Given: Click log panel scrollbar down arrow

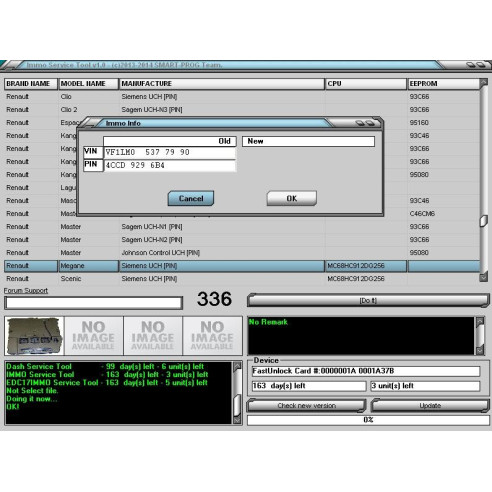Looking at the screenshot, I should 237,420.
